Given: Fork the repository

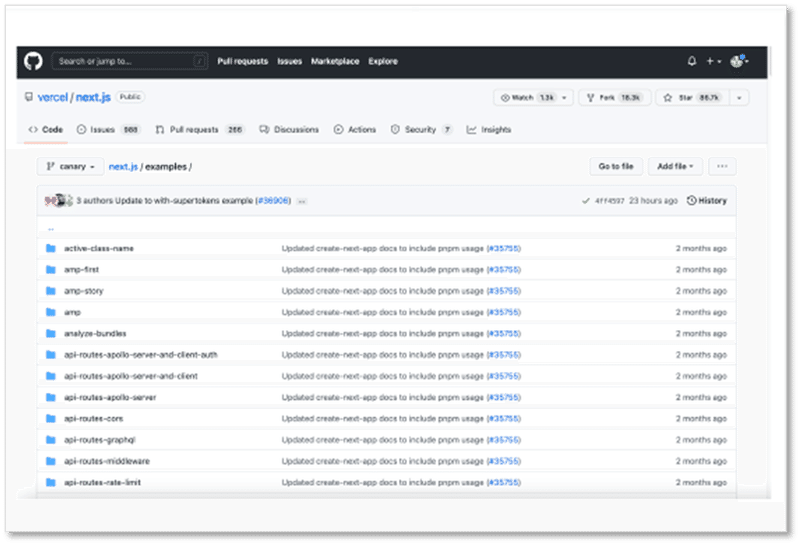Looking at the screenshot, I should [x=614, y=97].
